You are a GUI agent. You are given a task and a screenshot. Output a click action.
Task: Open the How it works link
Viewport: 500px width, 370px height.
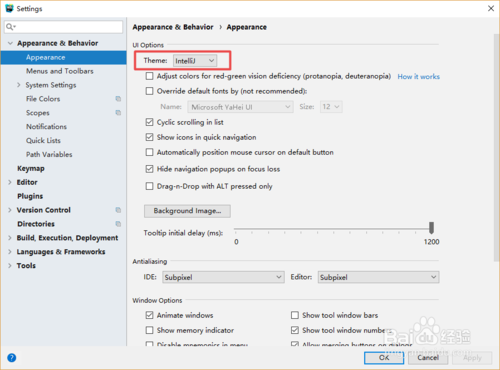pos(418,77)
